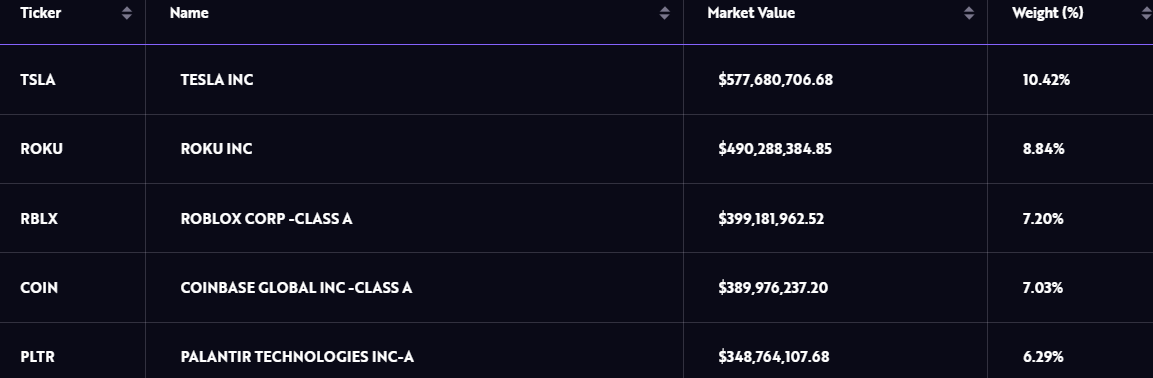Click ROKU INC company name
Image resolution: width=1153 pixels, height=378 pixels.
tap(216, 149)
